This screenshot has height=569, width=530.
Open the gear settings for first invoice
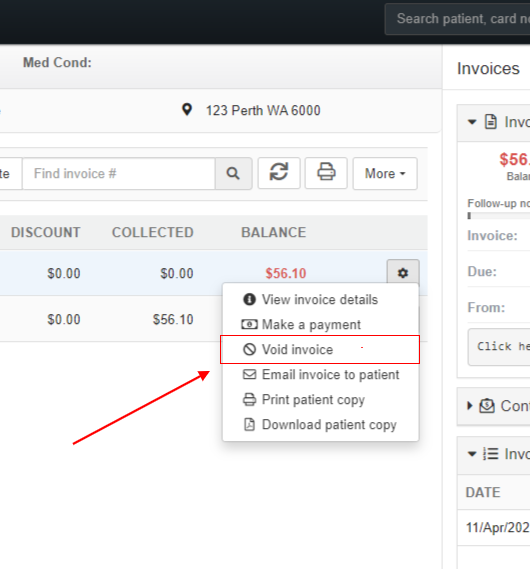click(403, 273)
